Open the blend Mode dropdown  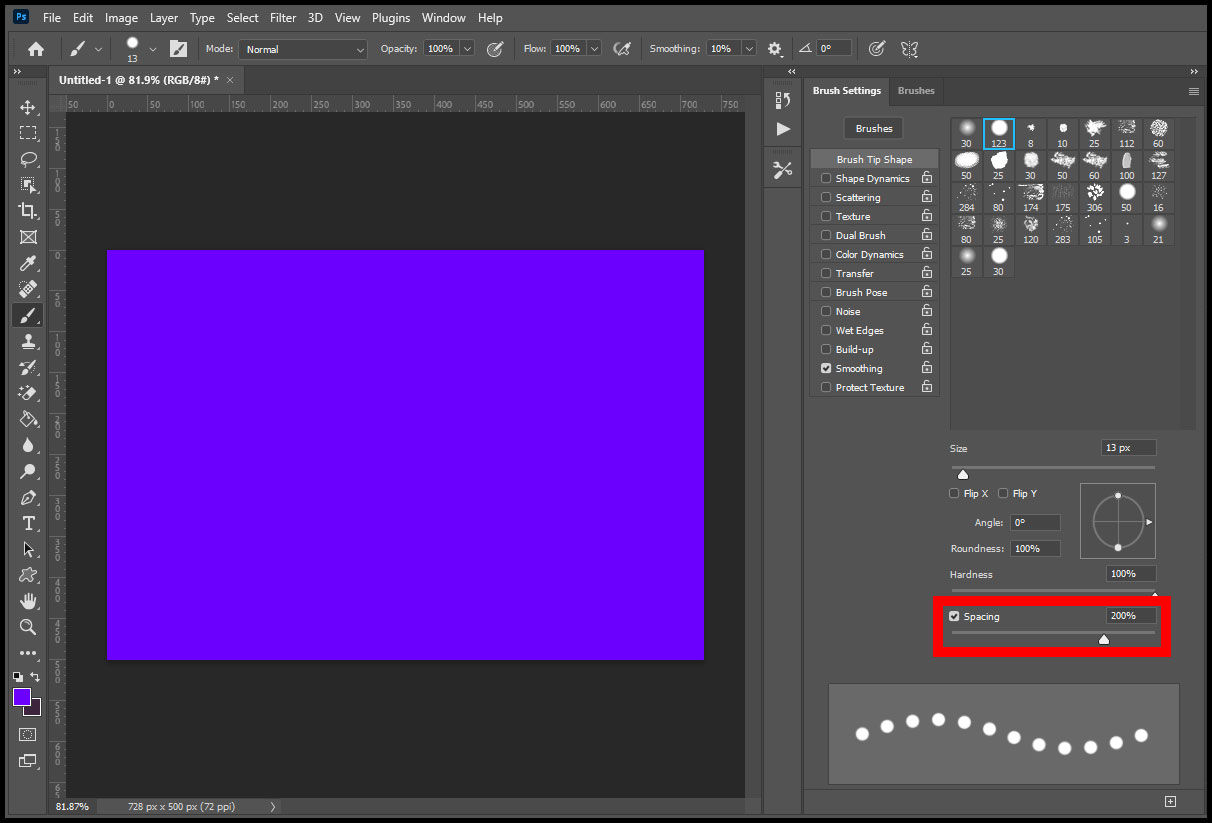tap(302, 48)
